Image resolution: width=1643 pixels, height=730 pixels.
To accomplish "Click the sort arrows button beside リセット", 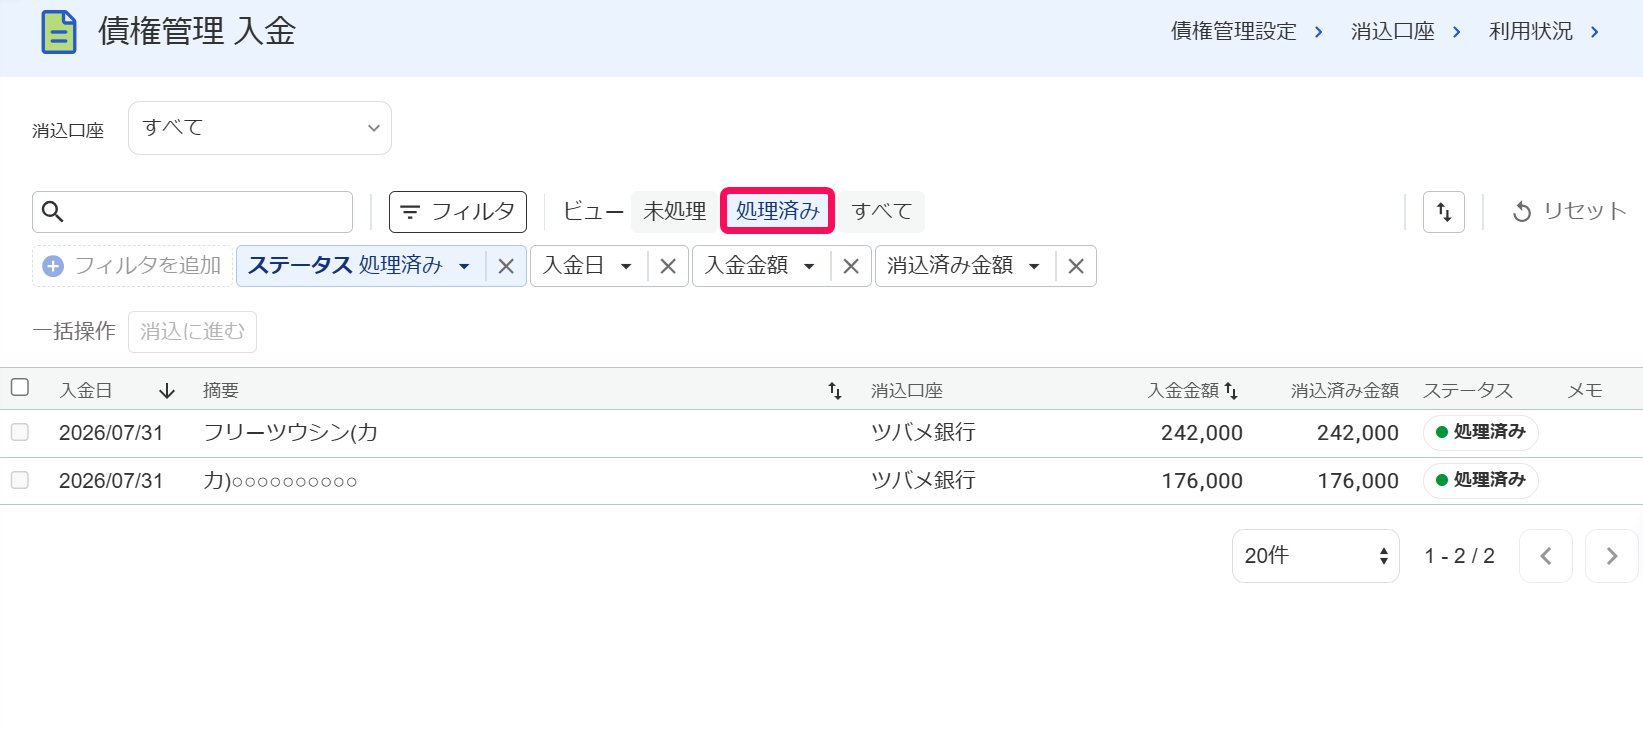I will 1444,212.
